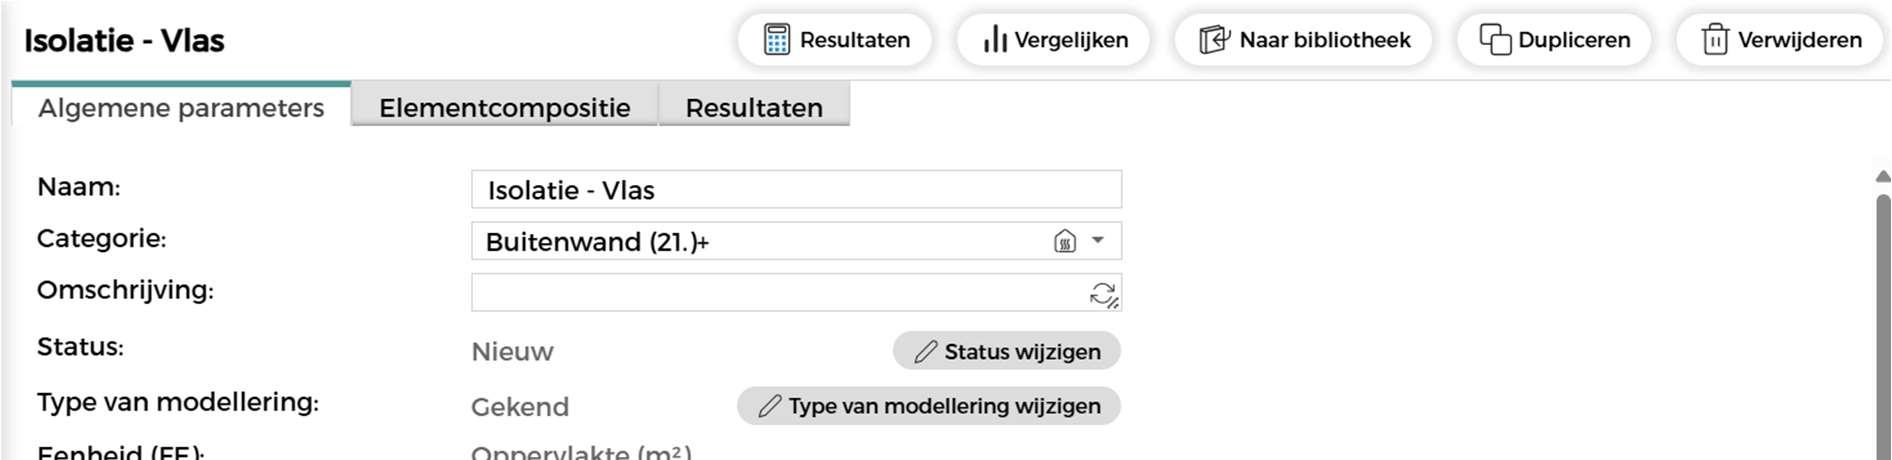The height and width of the screenshot is (460, 1892).
Task: Select the Algemene parameters tab
Action: 181,108
